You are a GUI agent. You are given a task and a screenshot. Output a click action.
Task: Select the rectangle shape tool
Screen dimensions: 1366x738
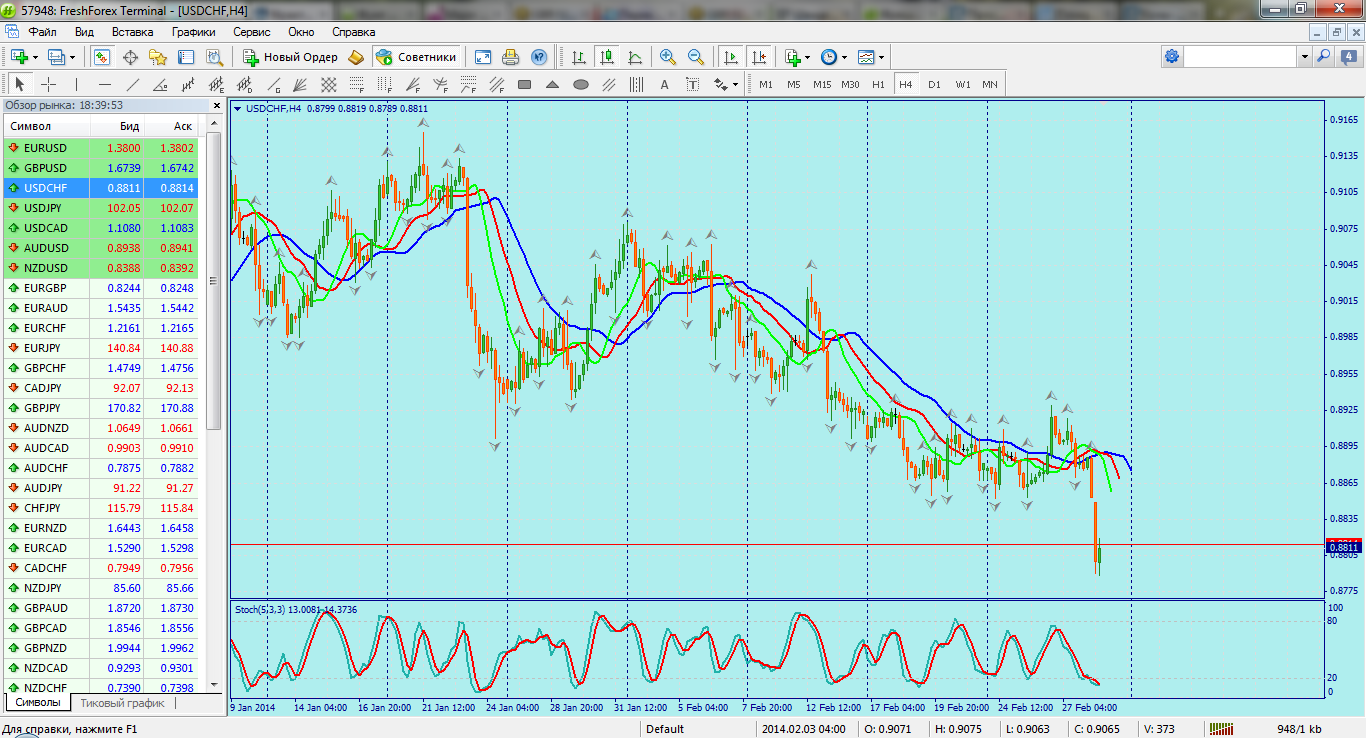coord(524,85)
